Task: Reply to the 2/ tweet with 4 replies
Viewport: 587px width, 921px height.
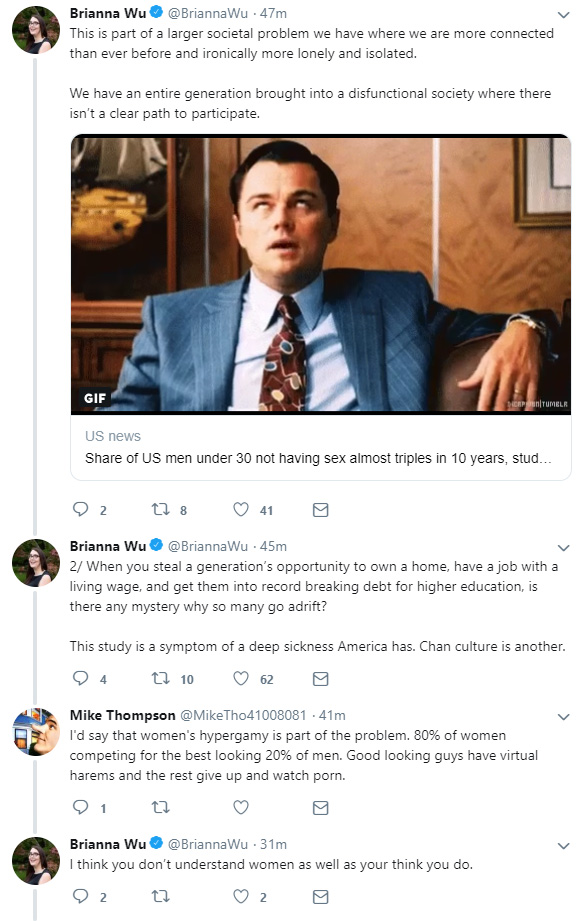Action: pyautogui.click(x=80, y=678)
